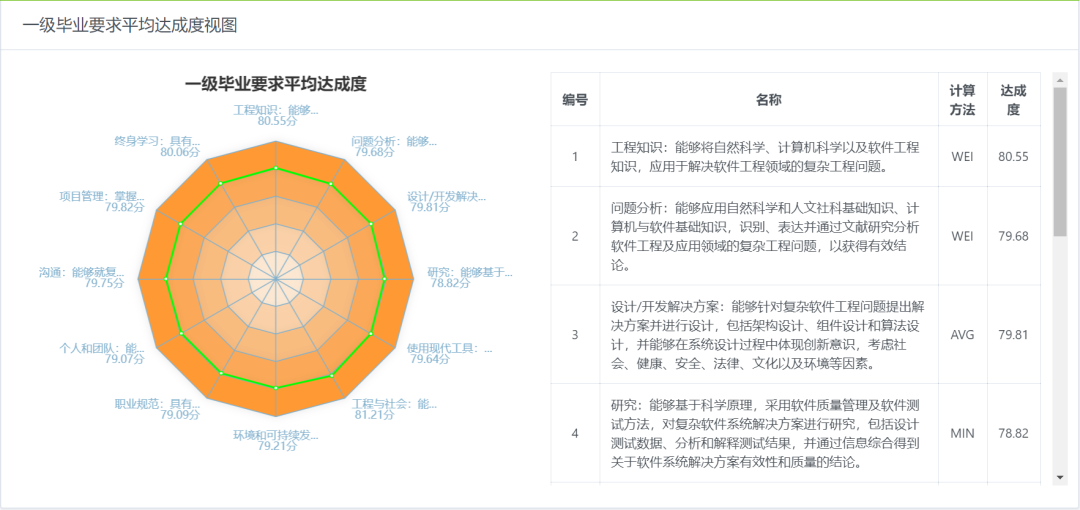Viewport: 1080px width, 510px height.
Task: Select the 工程知识 80.55分 radar label
Action: pos(275,115)
